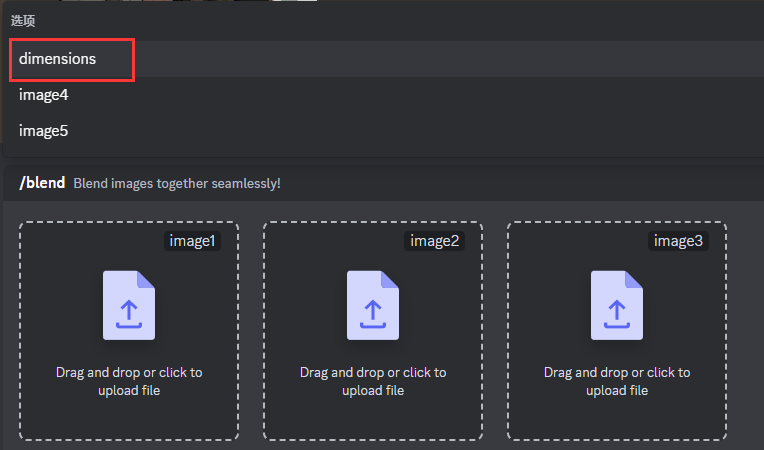Click the 选项 header label
Image resolution: width=764 pixels, height=450 pixels.
tap(23, 21)
